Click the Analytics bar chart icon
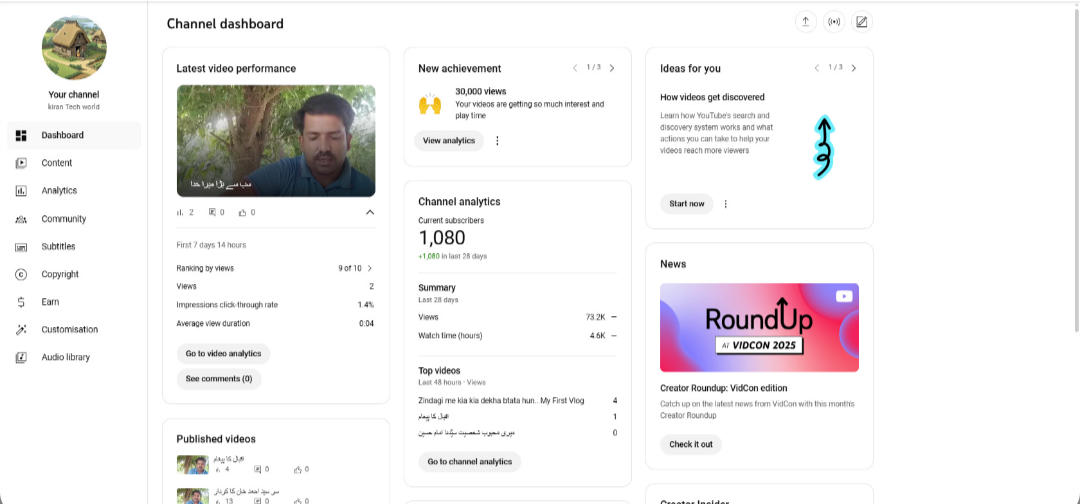This screenshot has height=504, width=1080. click(21, 191)
